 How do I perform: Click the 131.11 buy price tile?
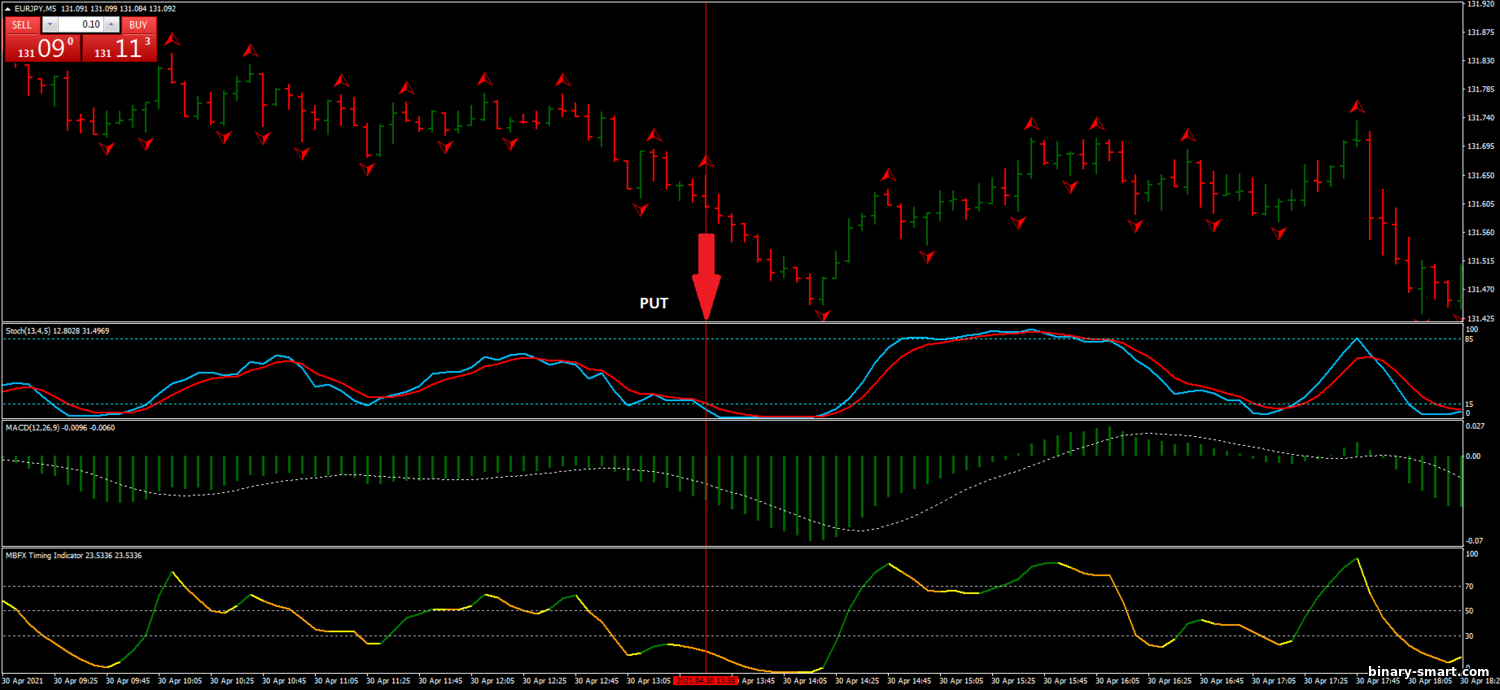click(118, 49)
